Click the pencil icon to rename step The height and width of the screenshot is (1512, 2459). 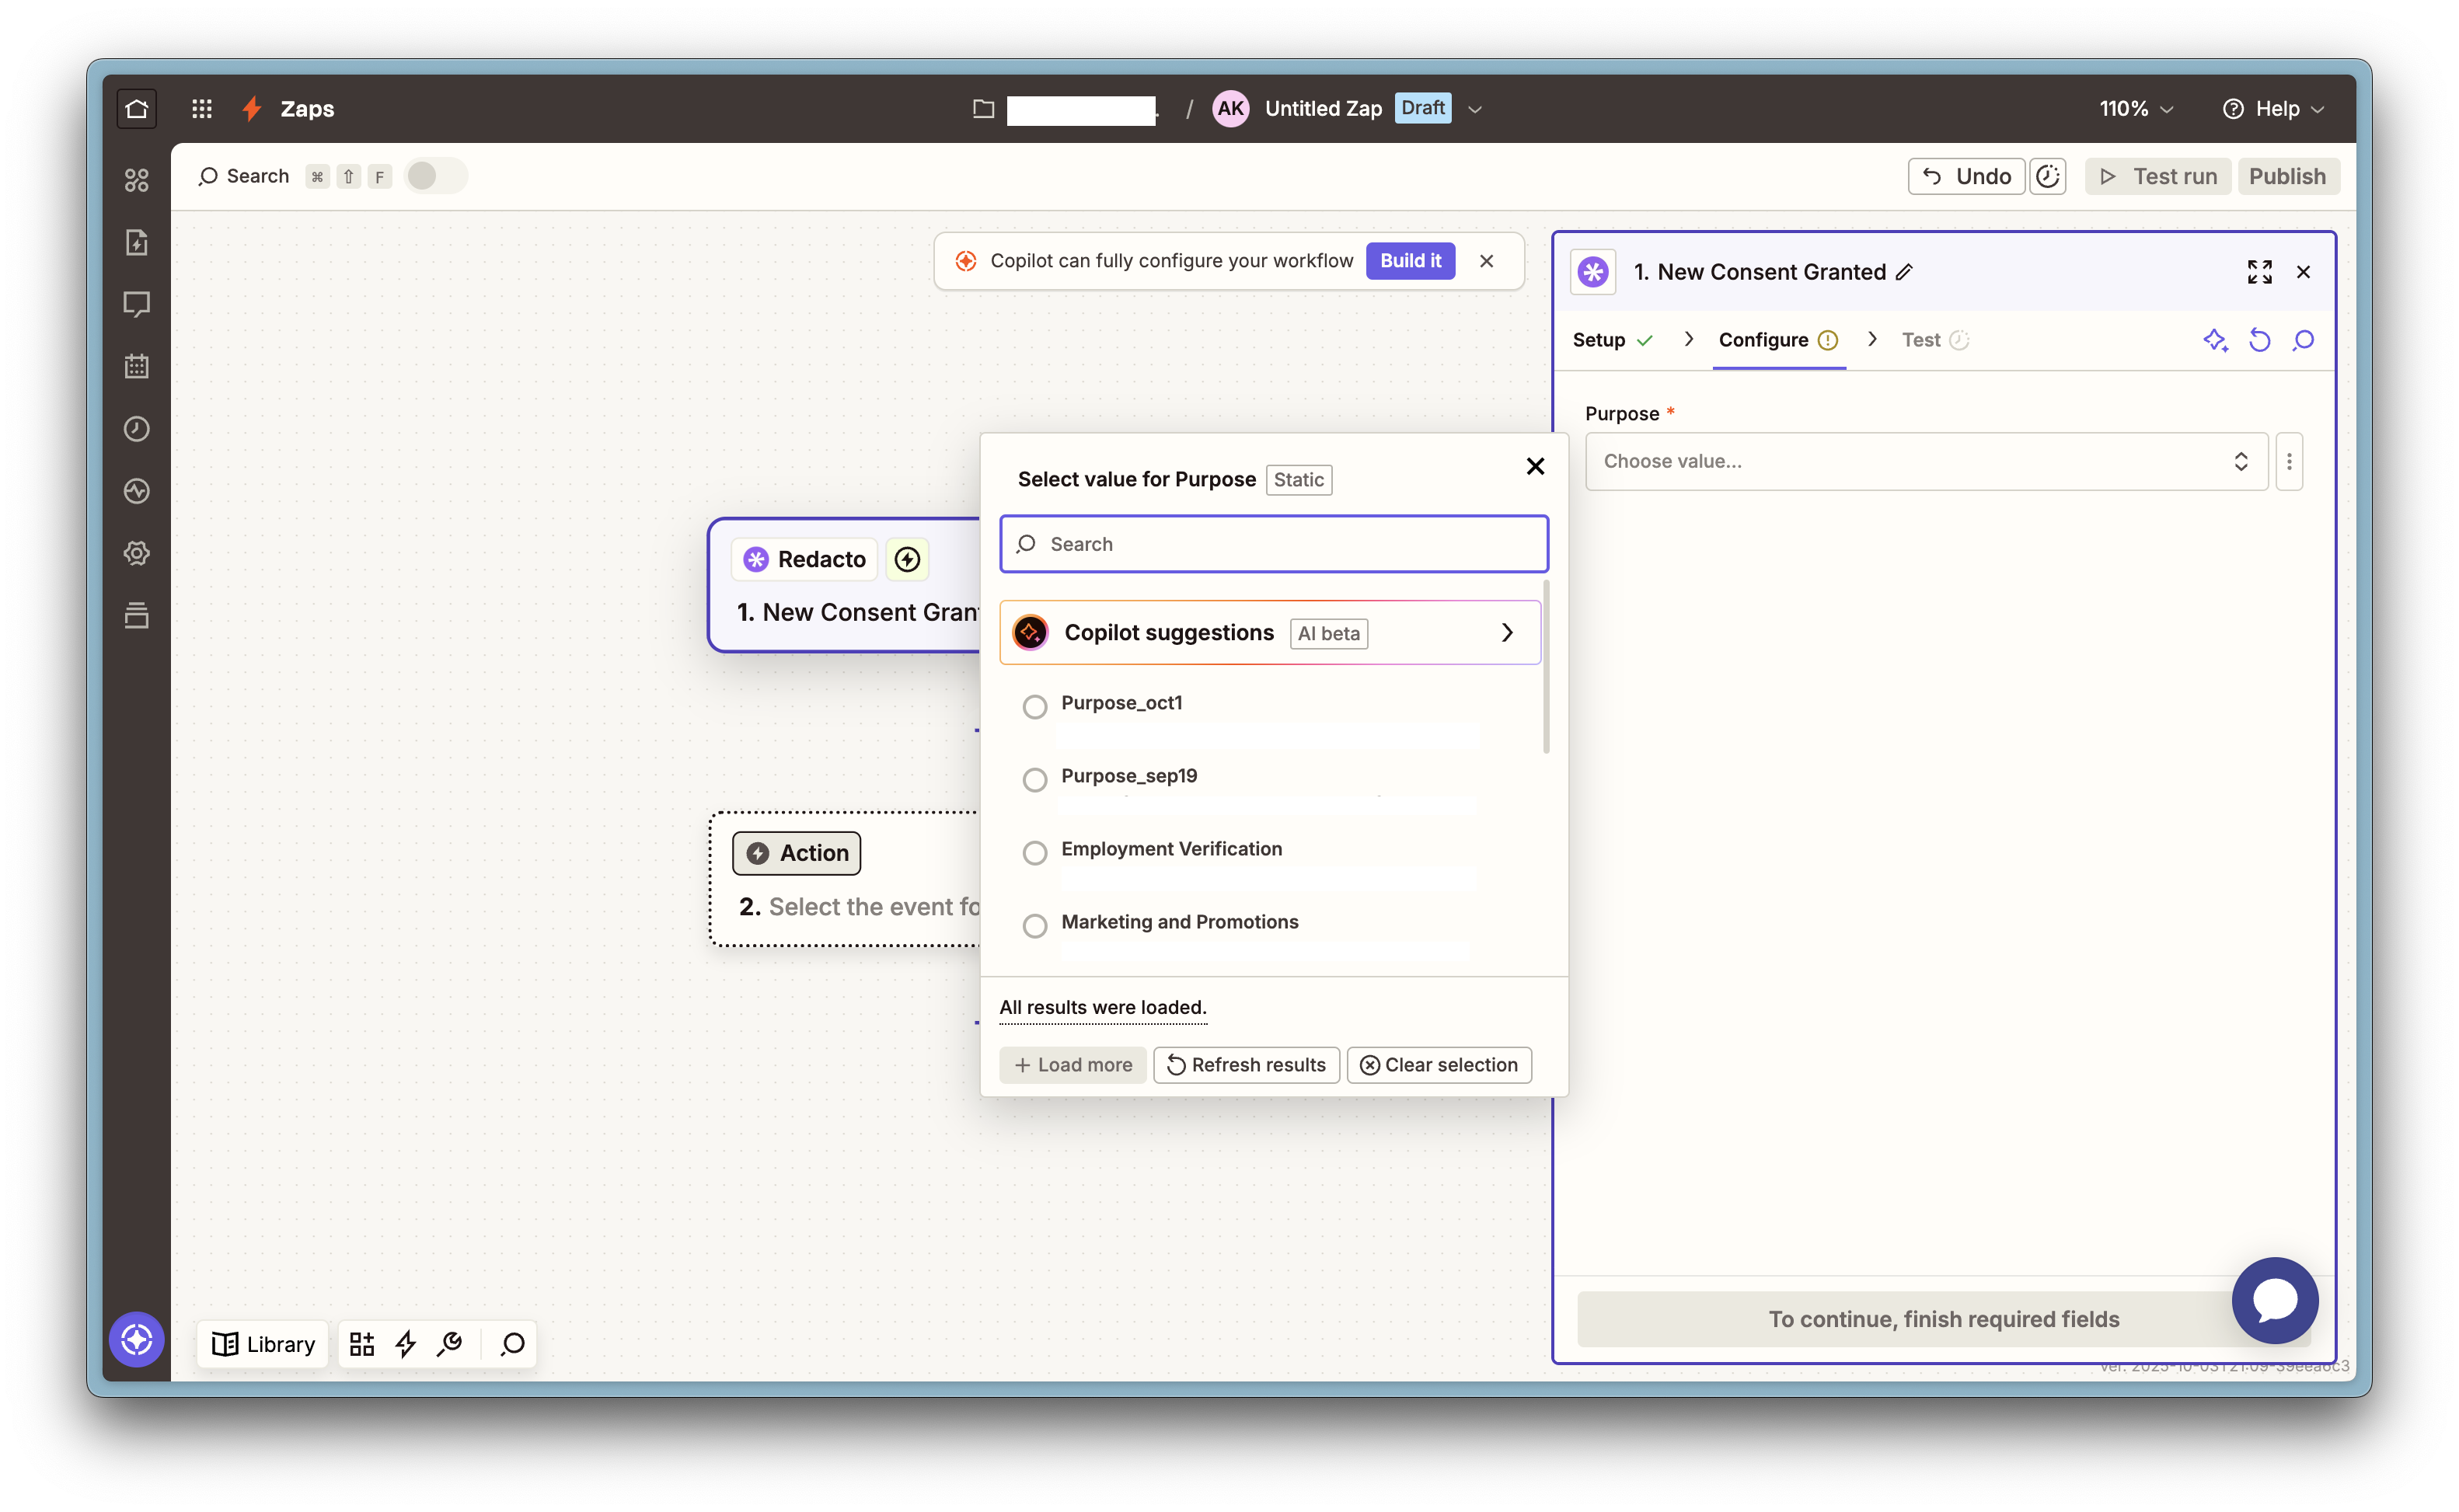[x=1905, y=272]
